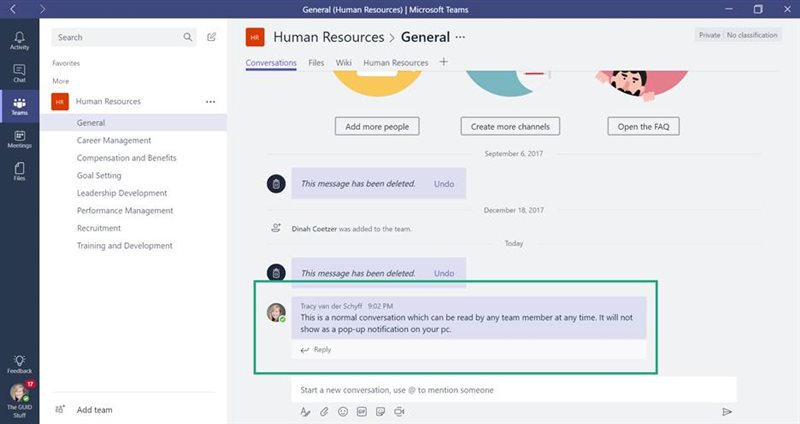Click the Add team link
This screenshot has height=424, width=800.
click(x=94, y=410)
